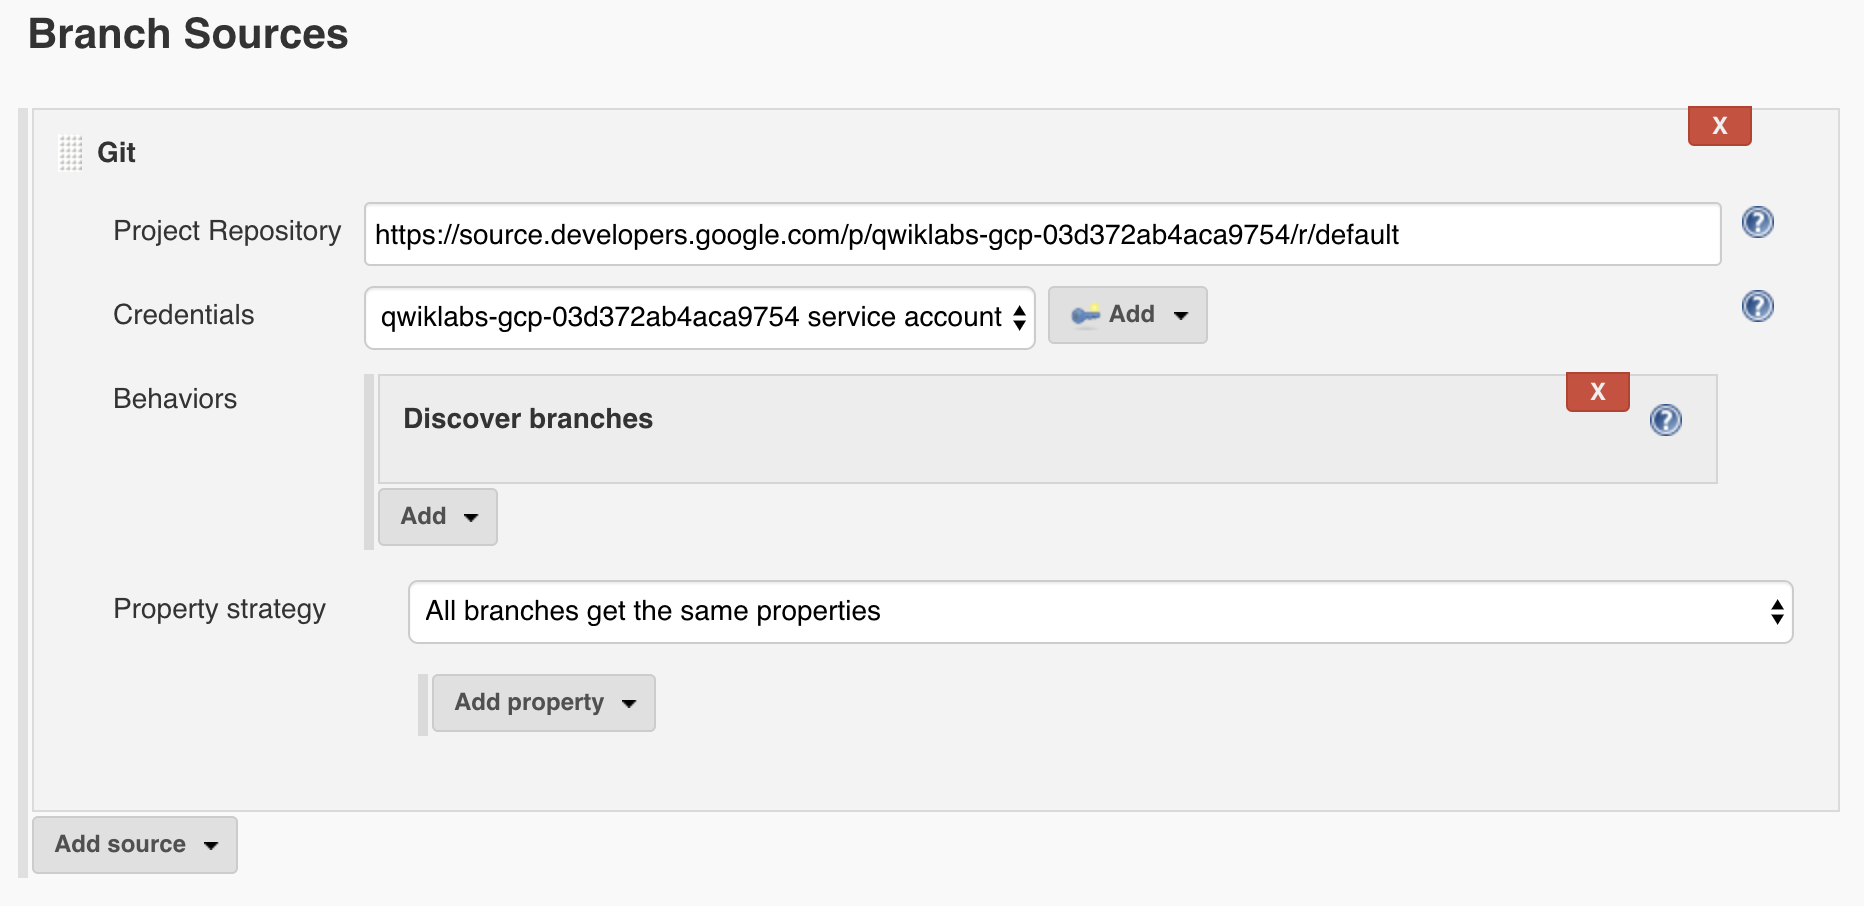Expand the Add dropdown under Behaviors
Image resolution: width=1864 pixels, height=906 pixels.
click(437, 516)
